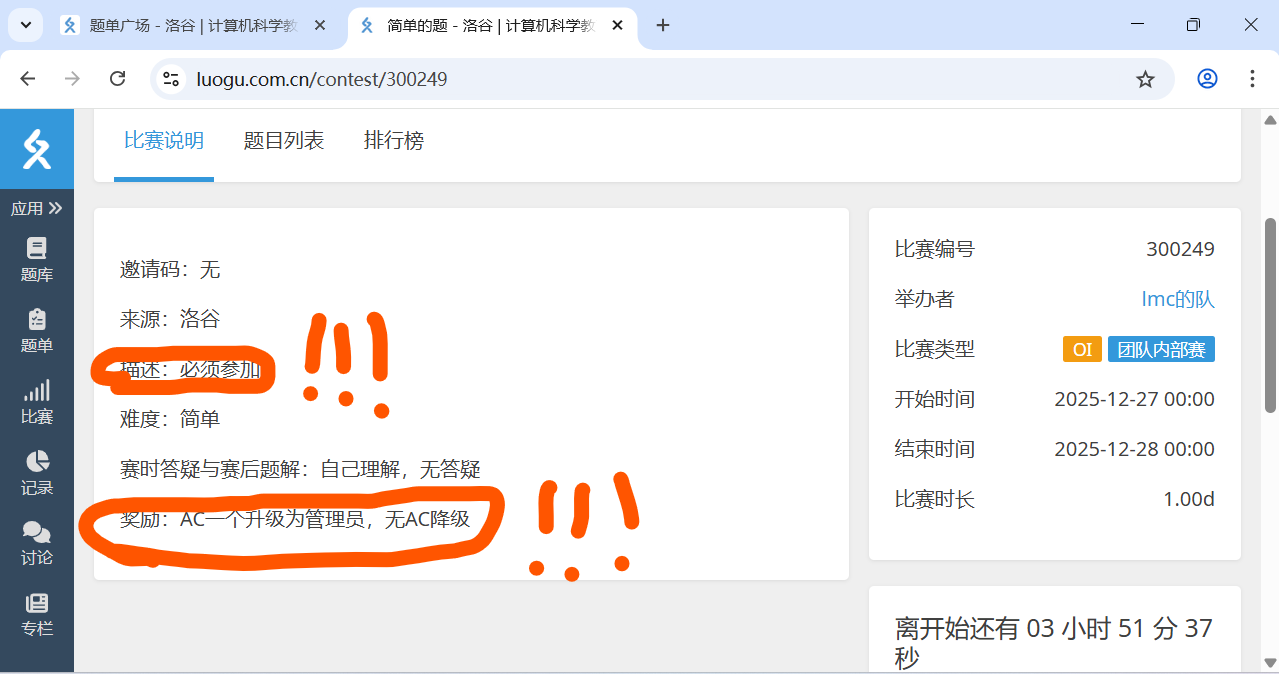Click the Luogu logo in sidebar
Screen dimensions: 1279x674
[37, 149]
